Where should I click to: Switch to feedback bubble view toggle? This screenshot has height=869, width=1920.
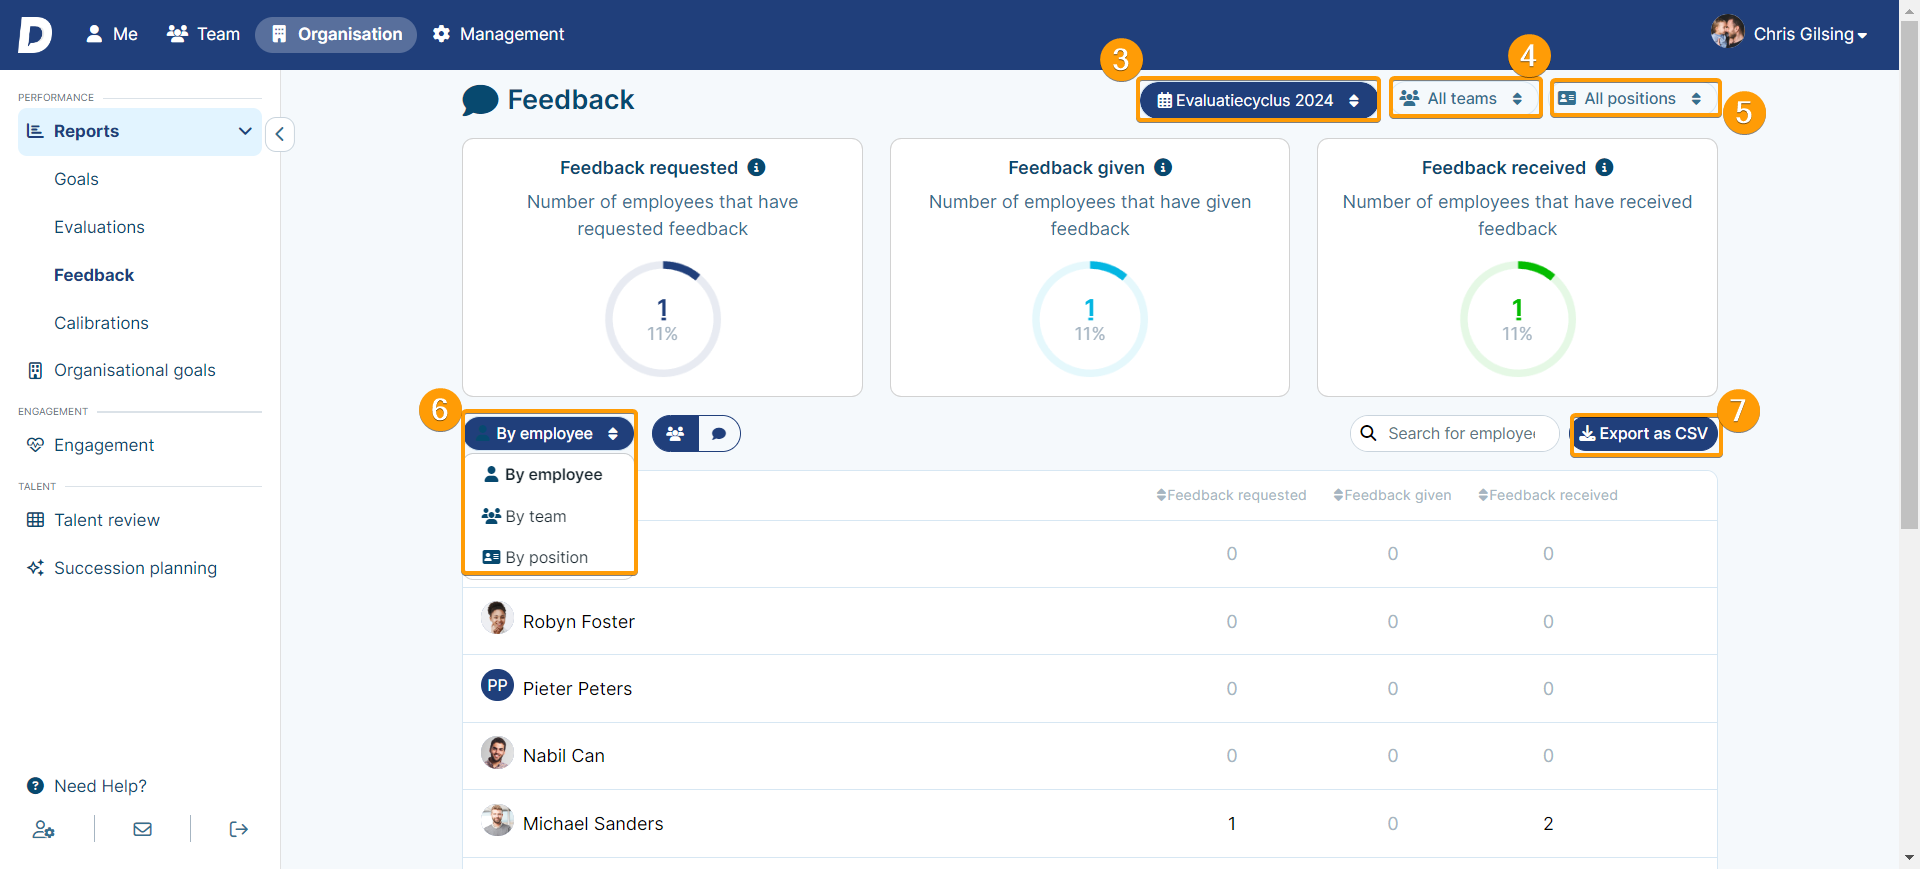[719, 434]
